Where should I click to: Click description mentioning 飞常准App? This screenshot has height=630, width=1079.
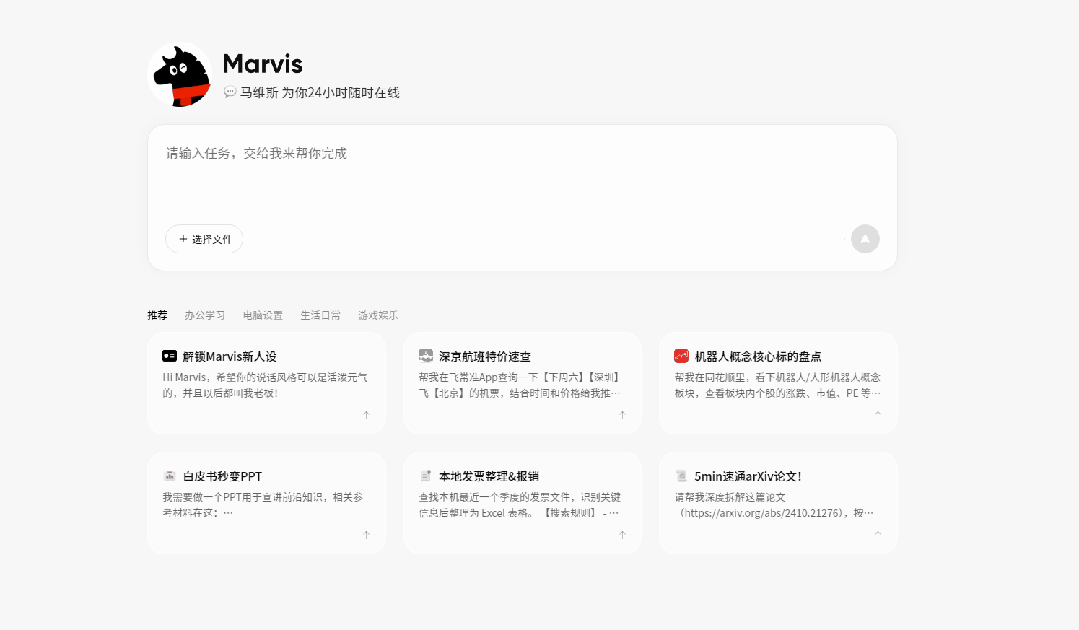click(520, 385)
